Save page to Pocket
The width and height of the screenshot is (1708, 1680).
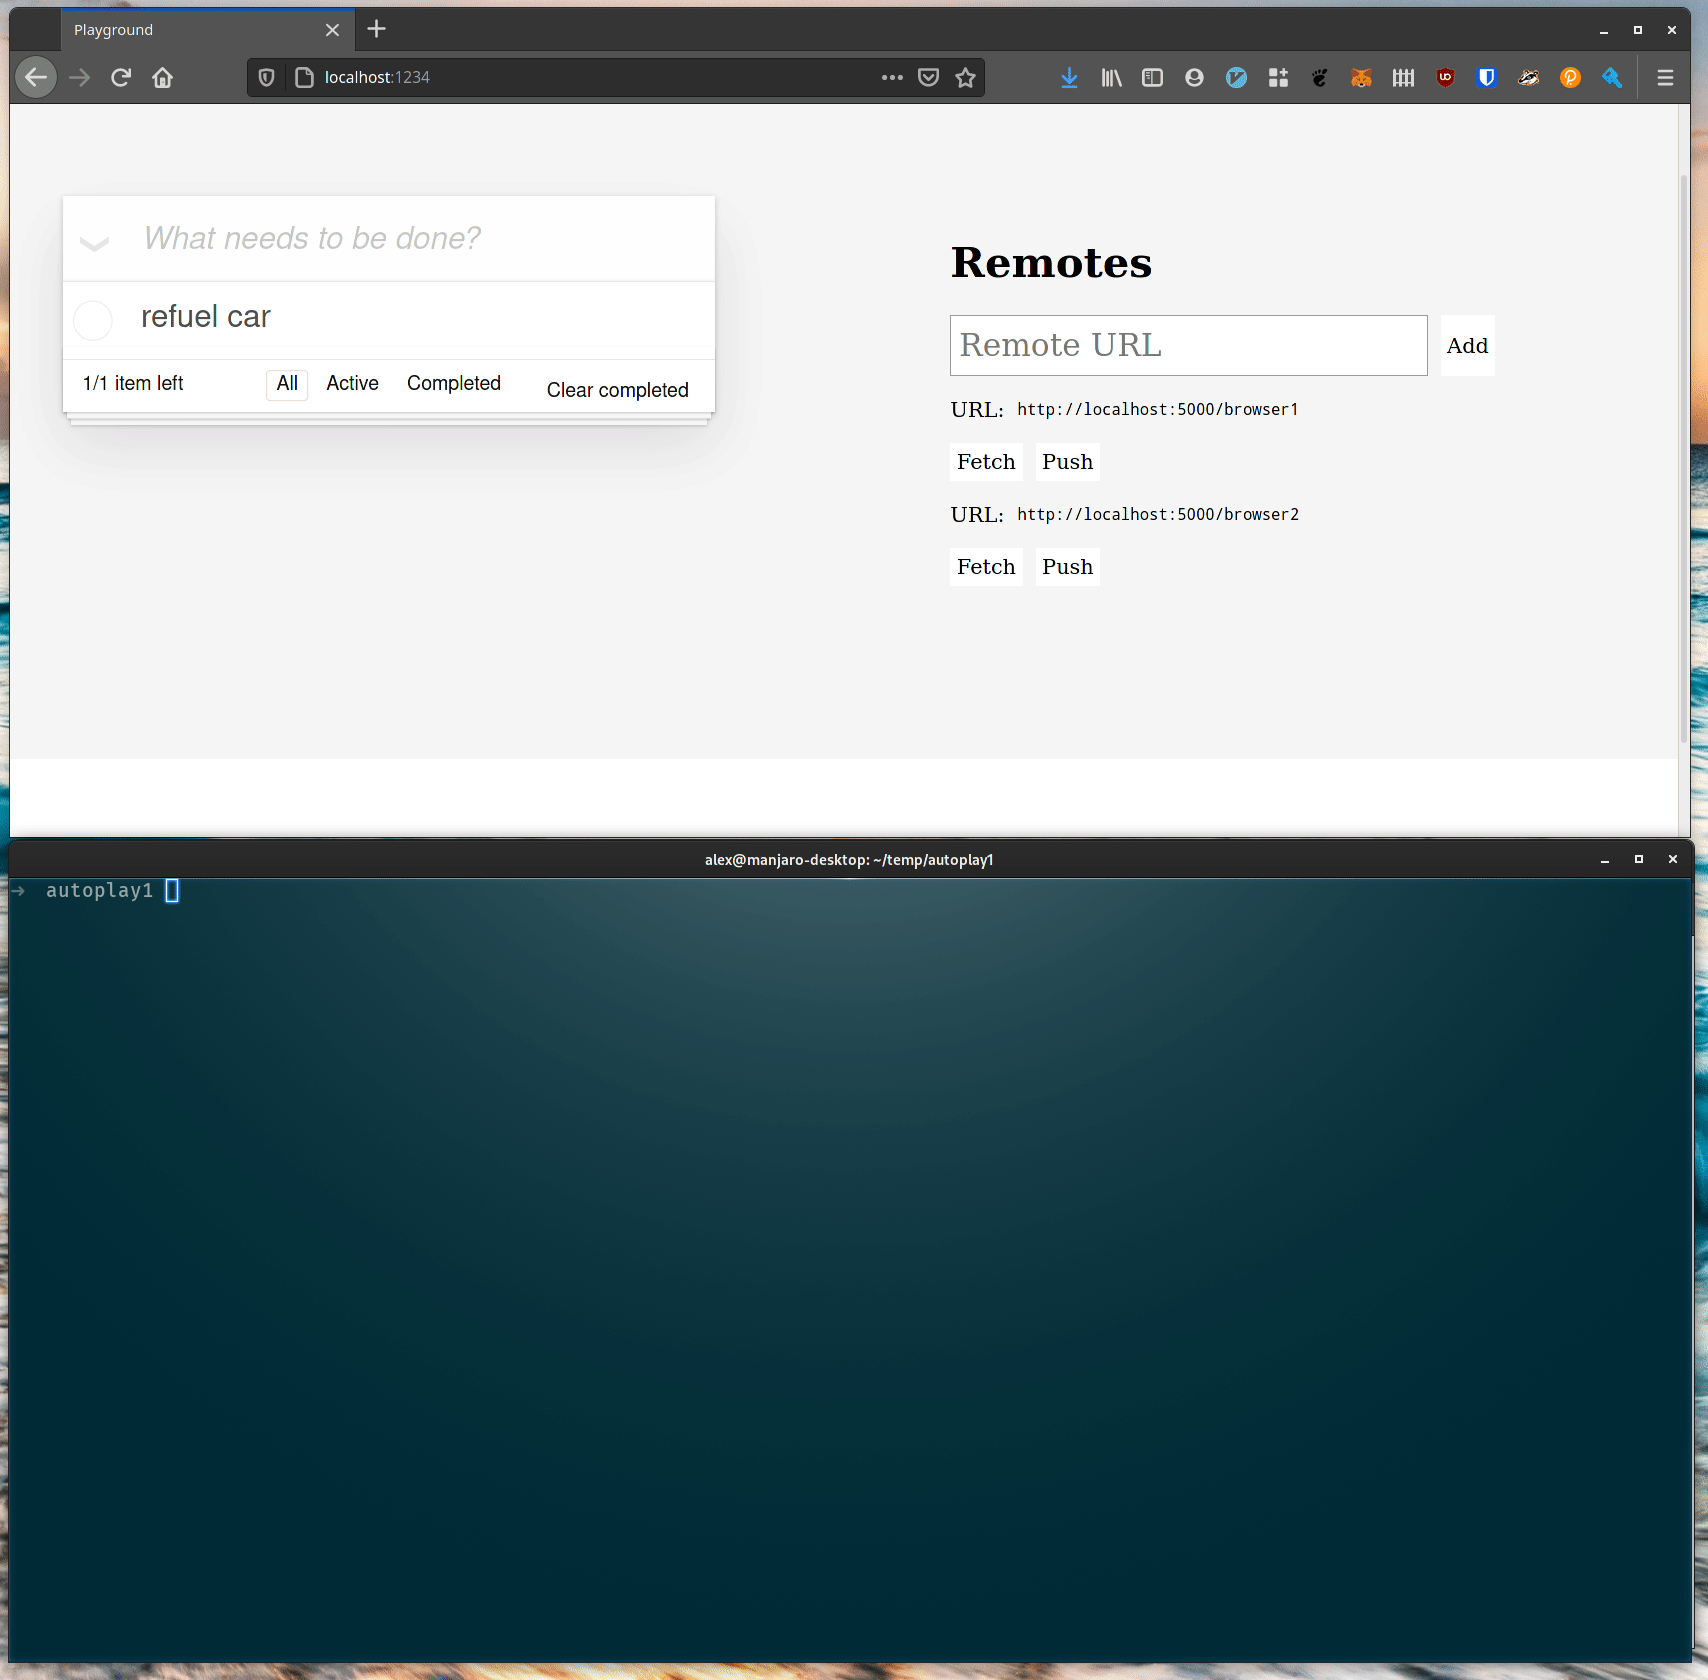[x=928, y=77]
